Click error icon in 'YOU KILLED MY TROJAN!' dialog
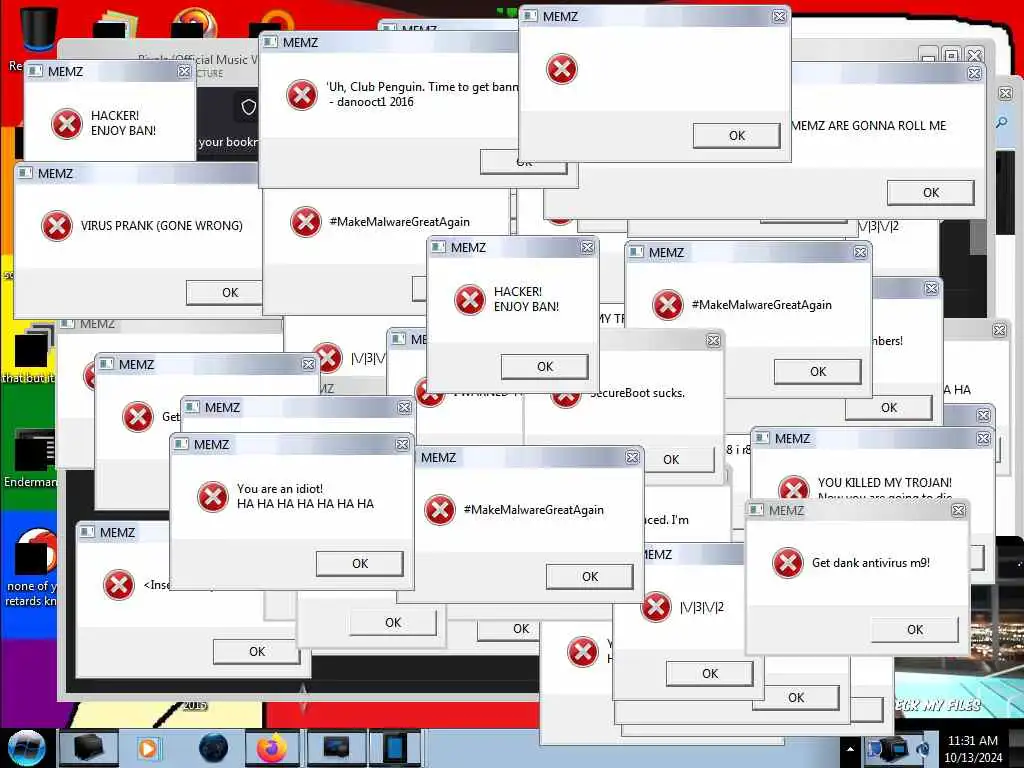The image size is (1024, 768). (794, 487)
